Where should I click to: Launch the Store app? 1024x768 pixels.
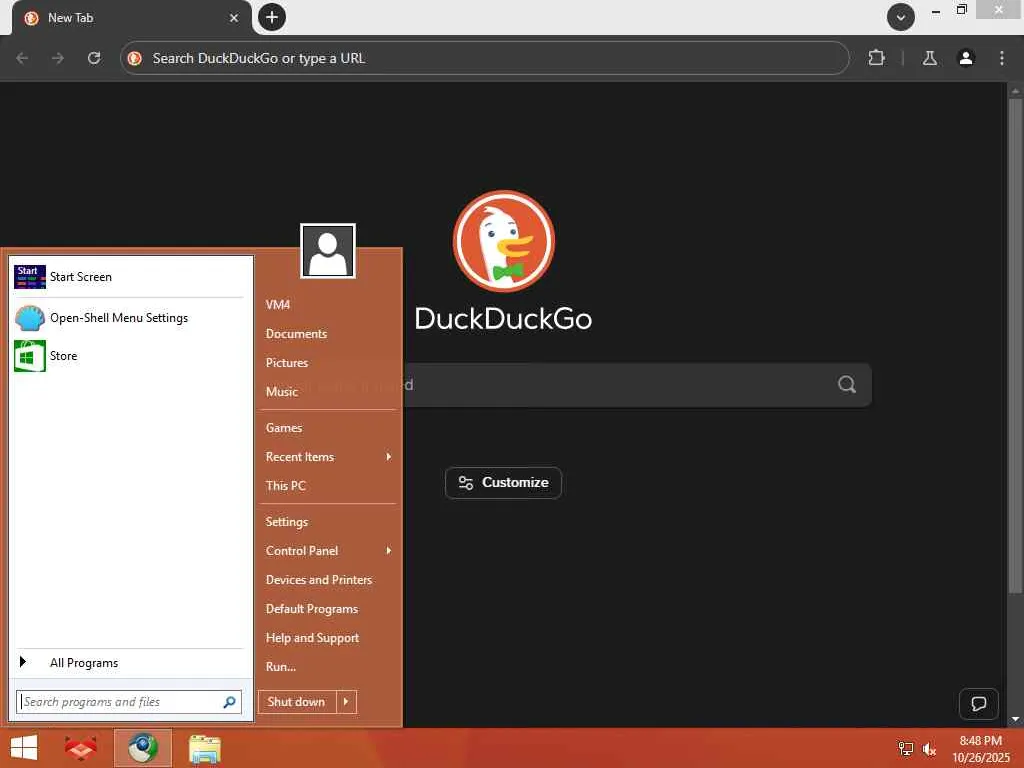(x=46, y=356)
